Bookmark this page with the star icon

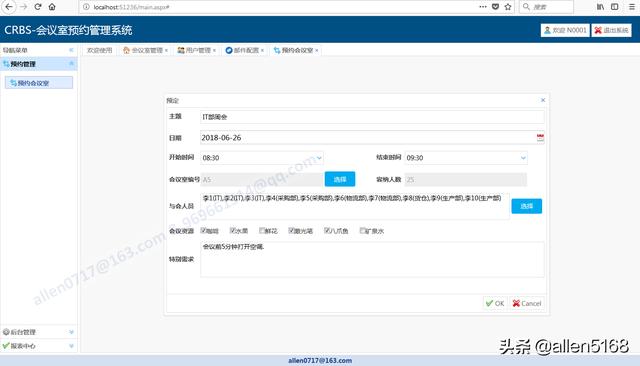point(508,7)
